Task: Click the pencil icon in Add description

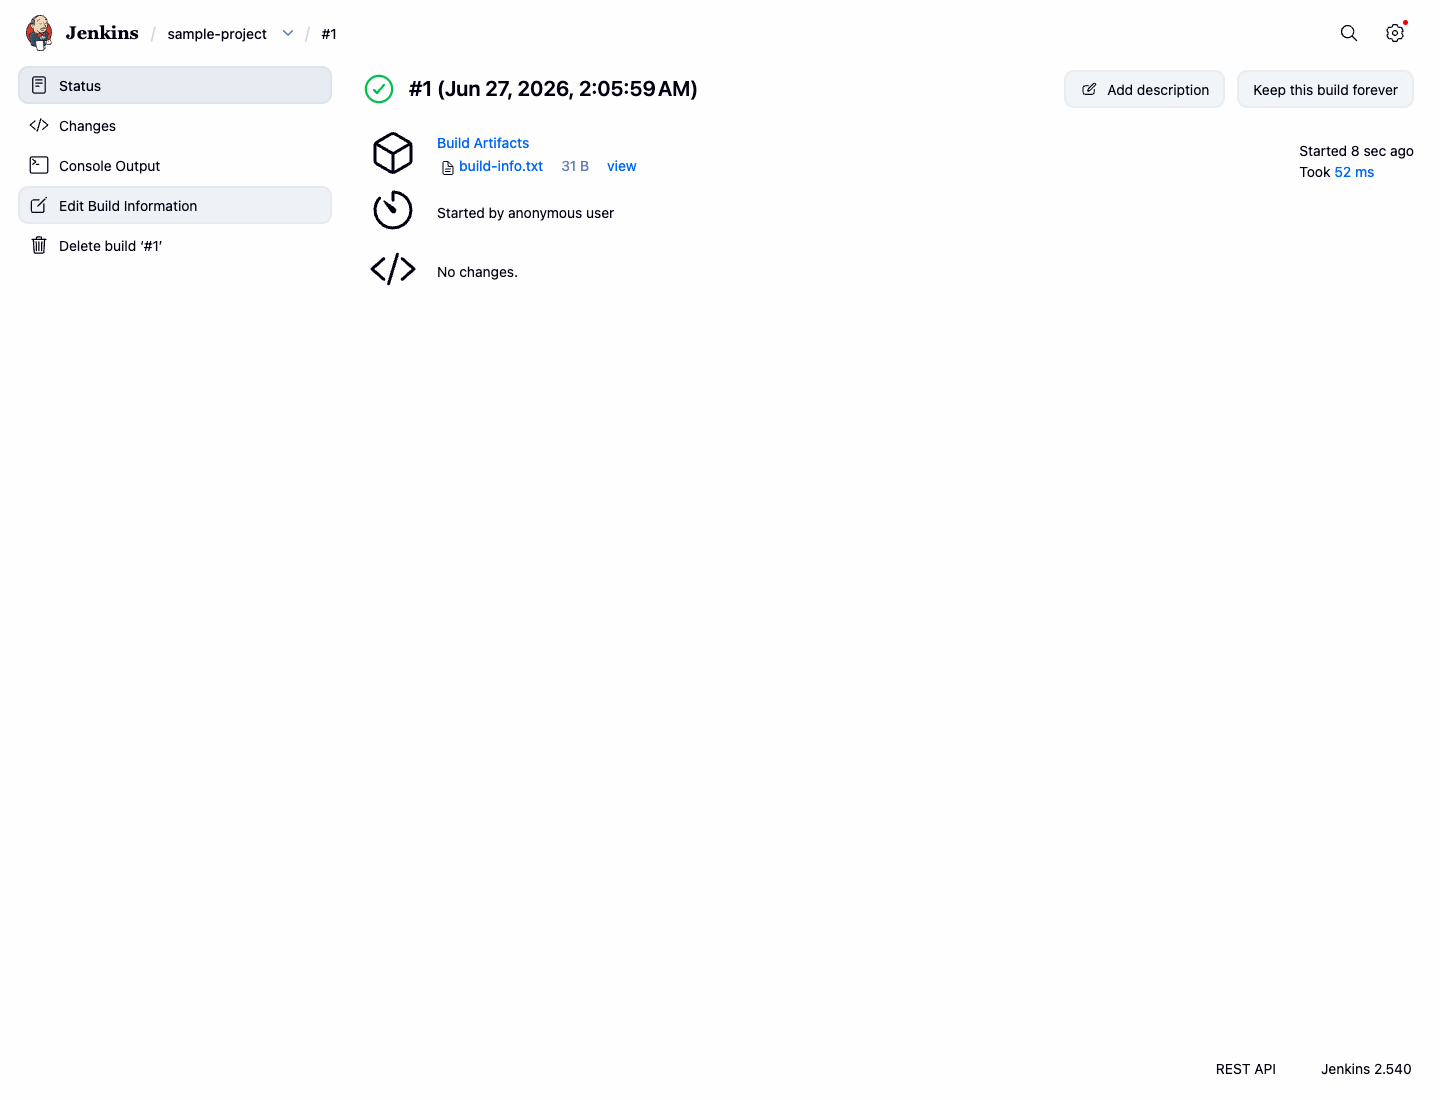Action: click(1089, 89)
